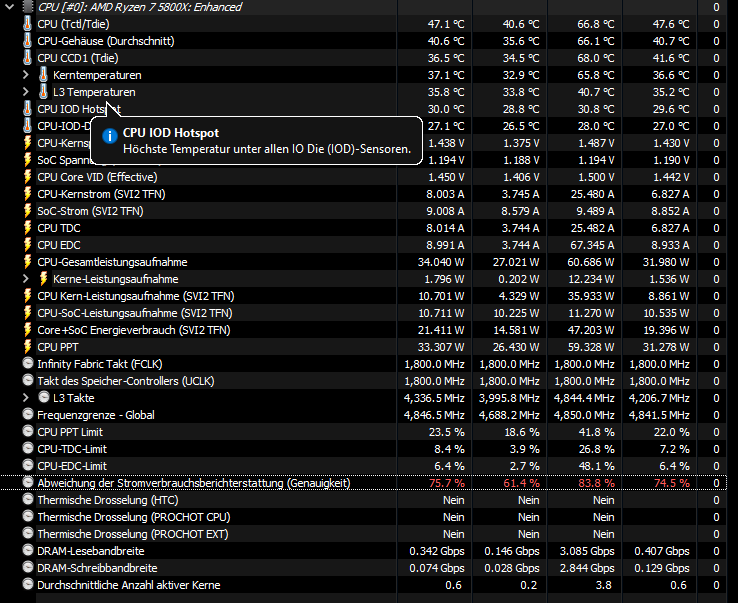
Task: Click the 47.1 °C current value of CPU (Tctl/Tdie)
Action: 446,24
